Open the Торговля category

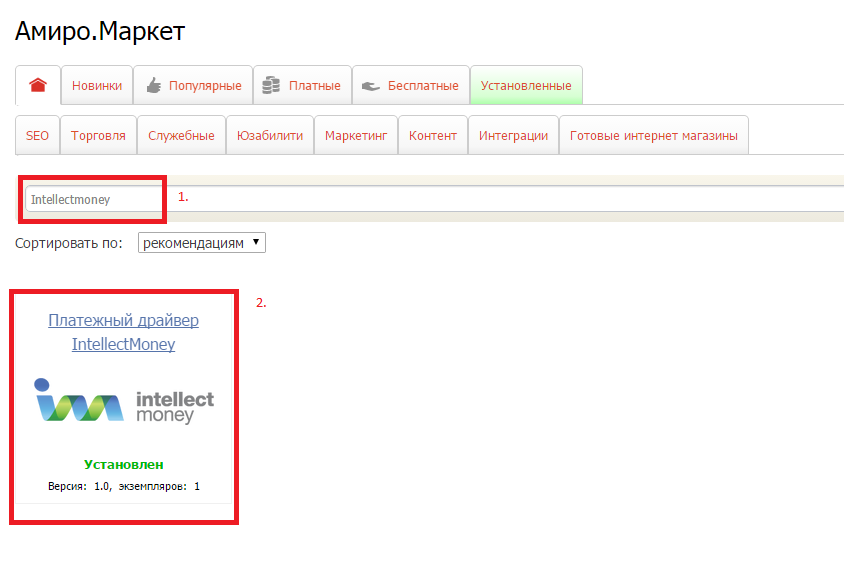(x=98, y=136)
